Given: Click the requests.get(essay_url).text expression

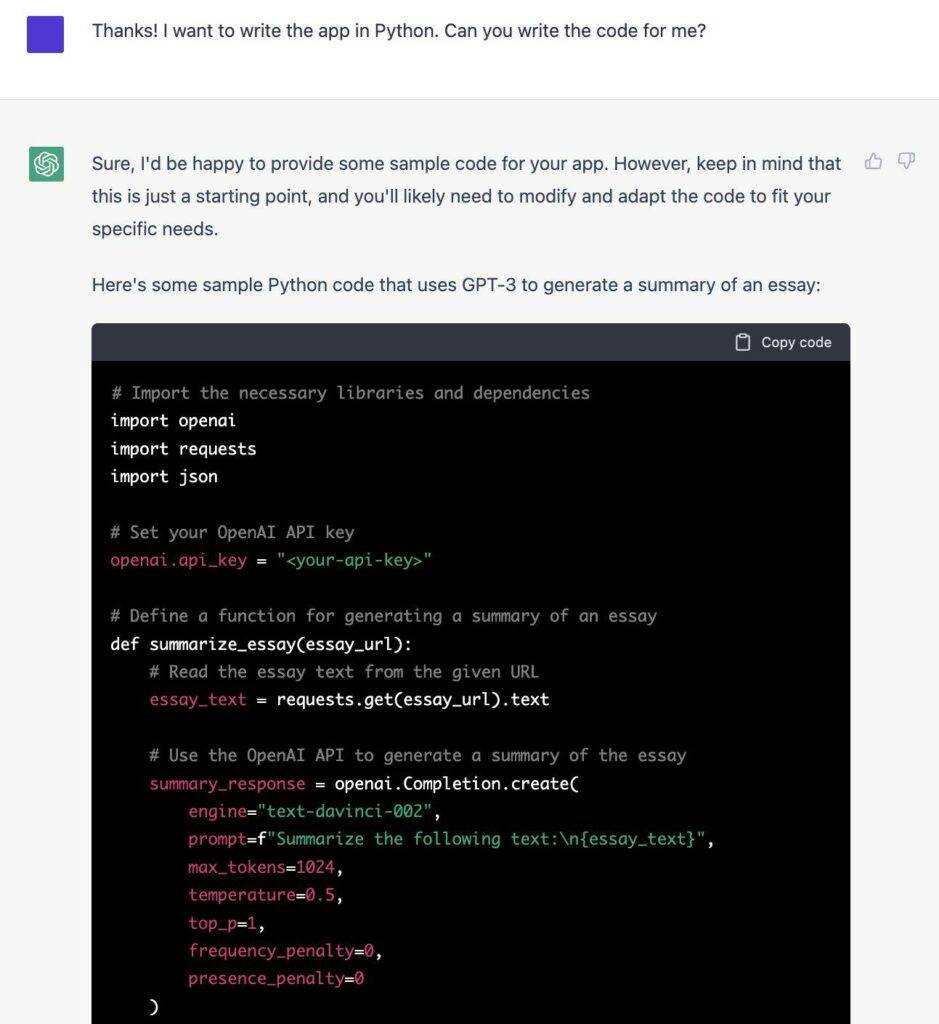Looking at the screenshot, I should pos(412,700).
